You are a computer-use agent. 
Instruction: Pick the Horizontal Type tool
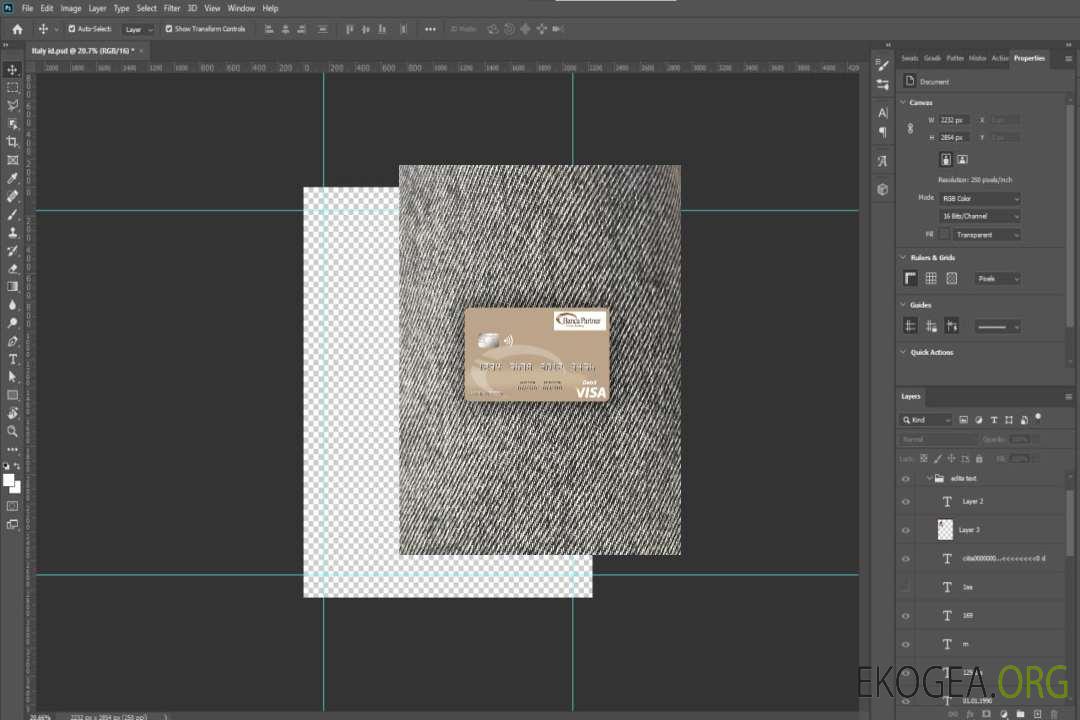pyautogui.click(x=13, y=359)
